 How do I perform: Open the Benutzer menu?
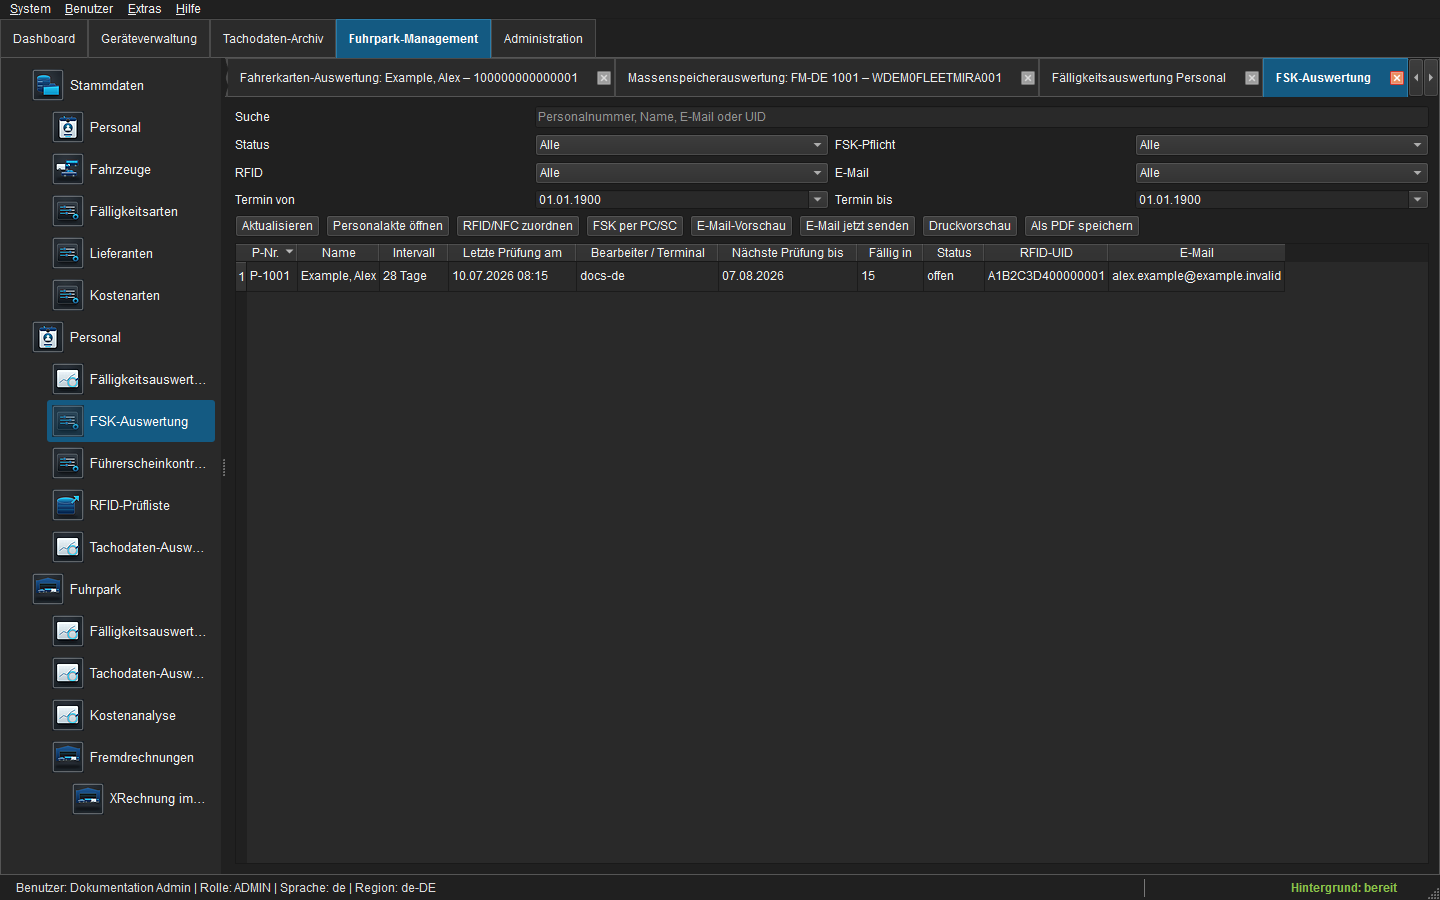tap(89, 9)
